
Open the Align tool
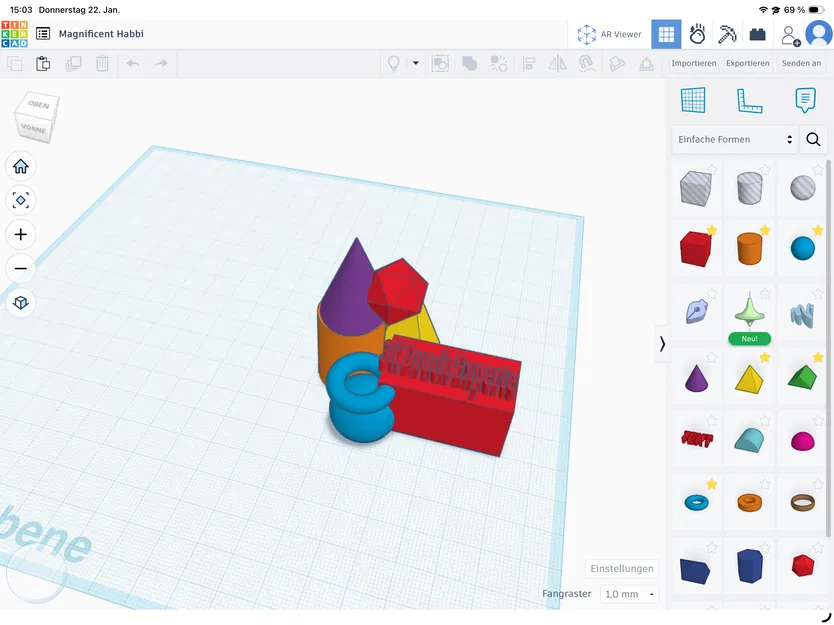[529, 63]
